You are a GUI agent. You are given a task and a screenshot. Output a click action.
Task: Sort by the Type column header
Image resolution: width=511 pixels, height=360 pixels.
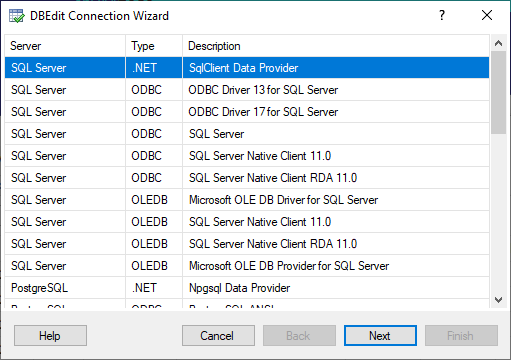click(x=154, y=46)
